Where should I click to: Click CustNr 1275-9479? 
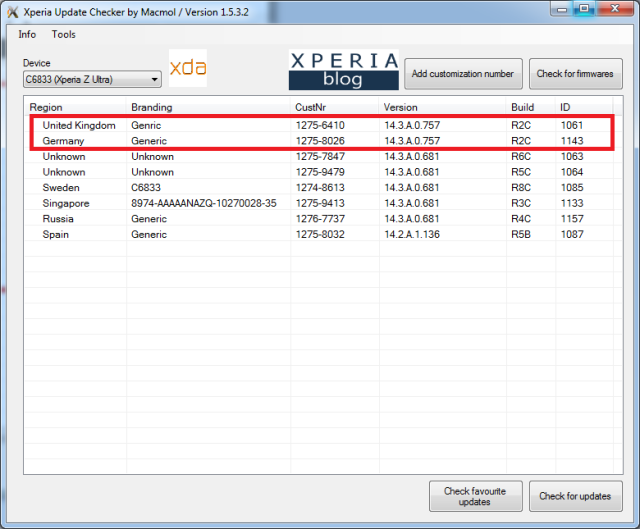(x=320, y=172)
